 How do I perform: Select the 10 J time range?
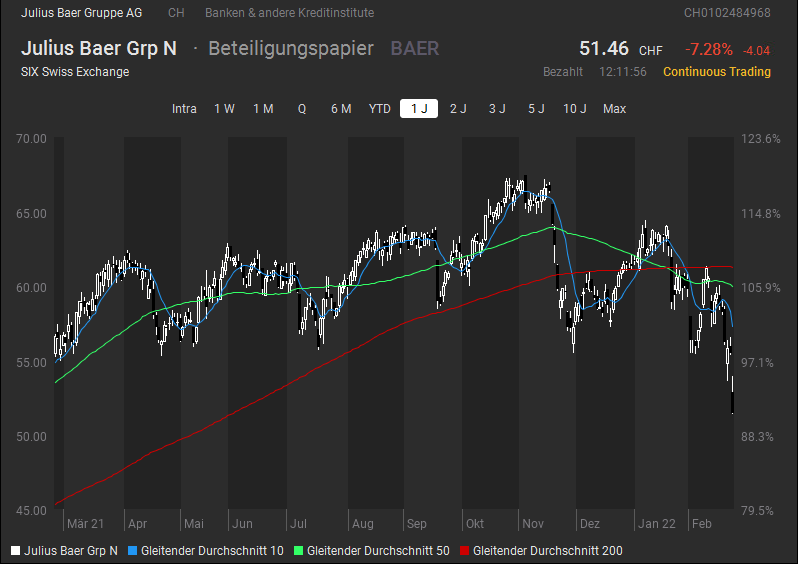click(x=575, y=109)
